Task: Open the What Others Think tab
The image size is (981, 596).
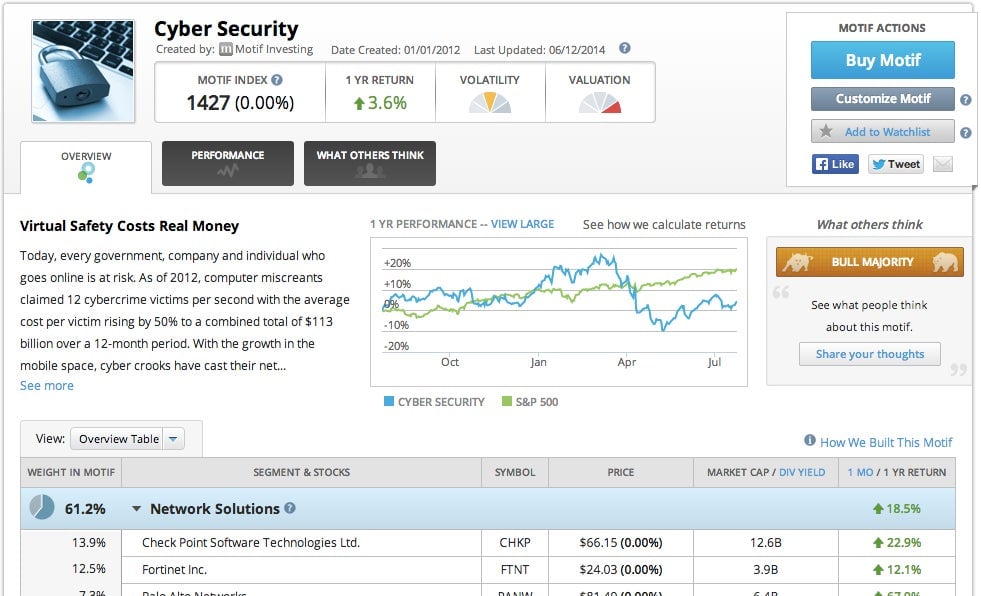Action: (370, 163)
